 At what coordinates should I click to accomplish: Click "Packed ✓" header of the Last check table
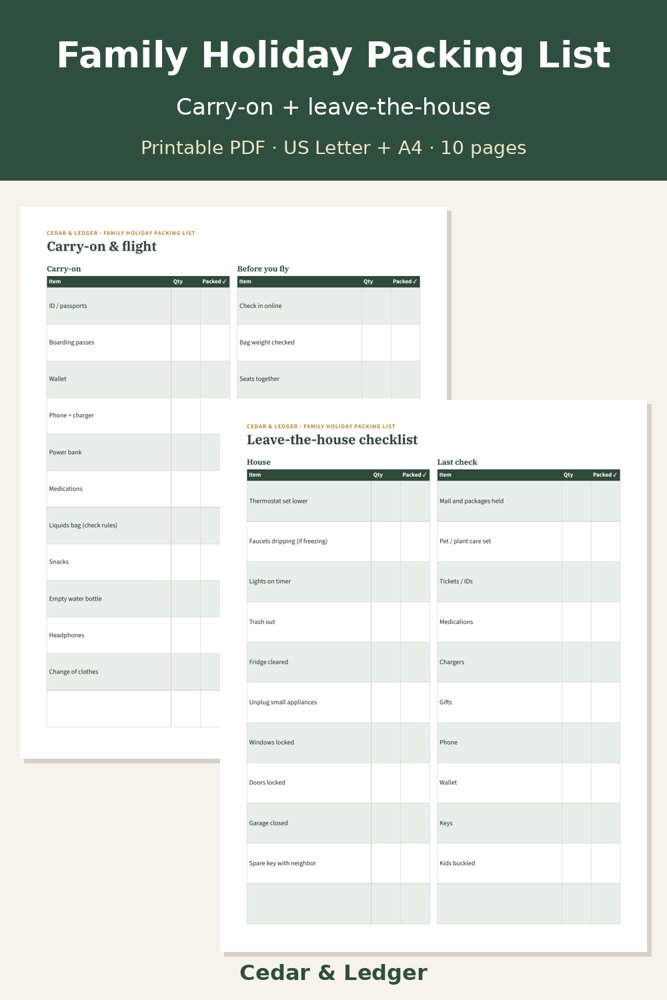[605, 475]
